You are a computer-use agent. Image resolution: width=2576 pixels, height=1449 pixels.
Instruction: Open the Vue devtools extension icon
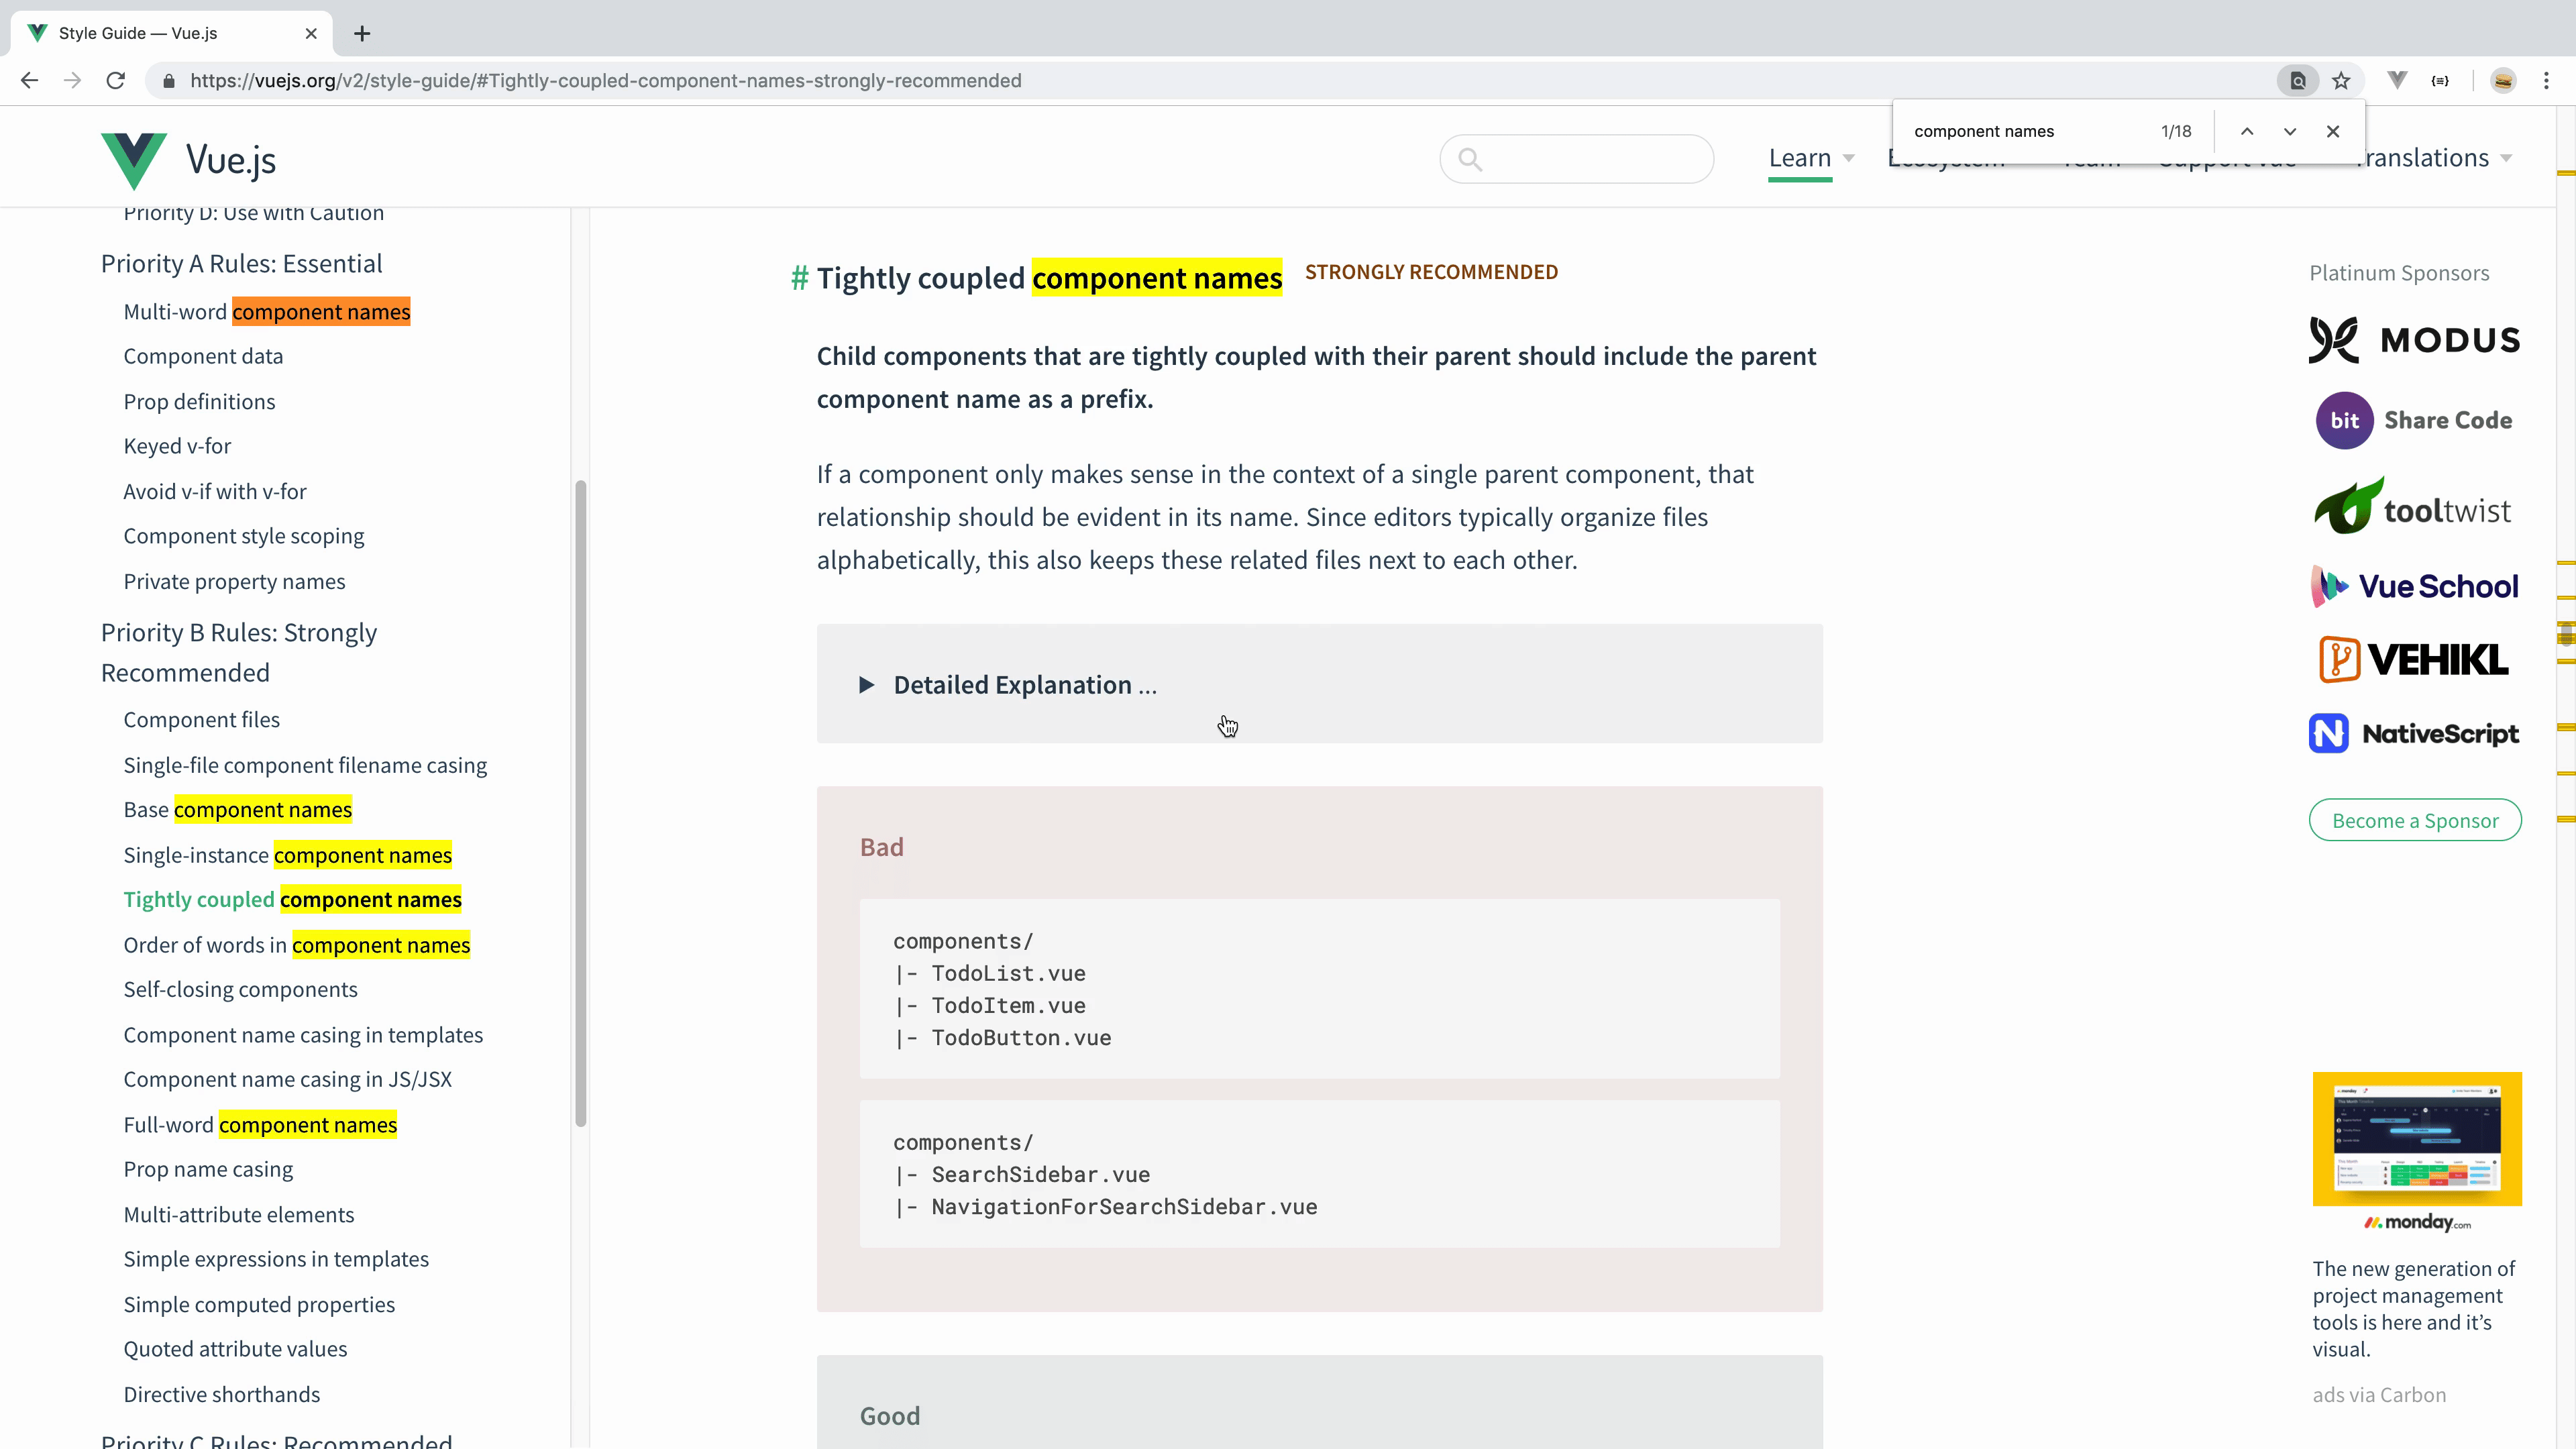pyautogui.click(x=2397, y=81)
